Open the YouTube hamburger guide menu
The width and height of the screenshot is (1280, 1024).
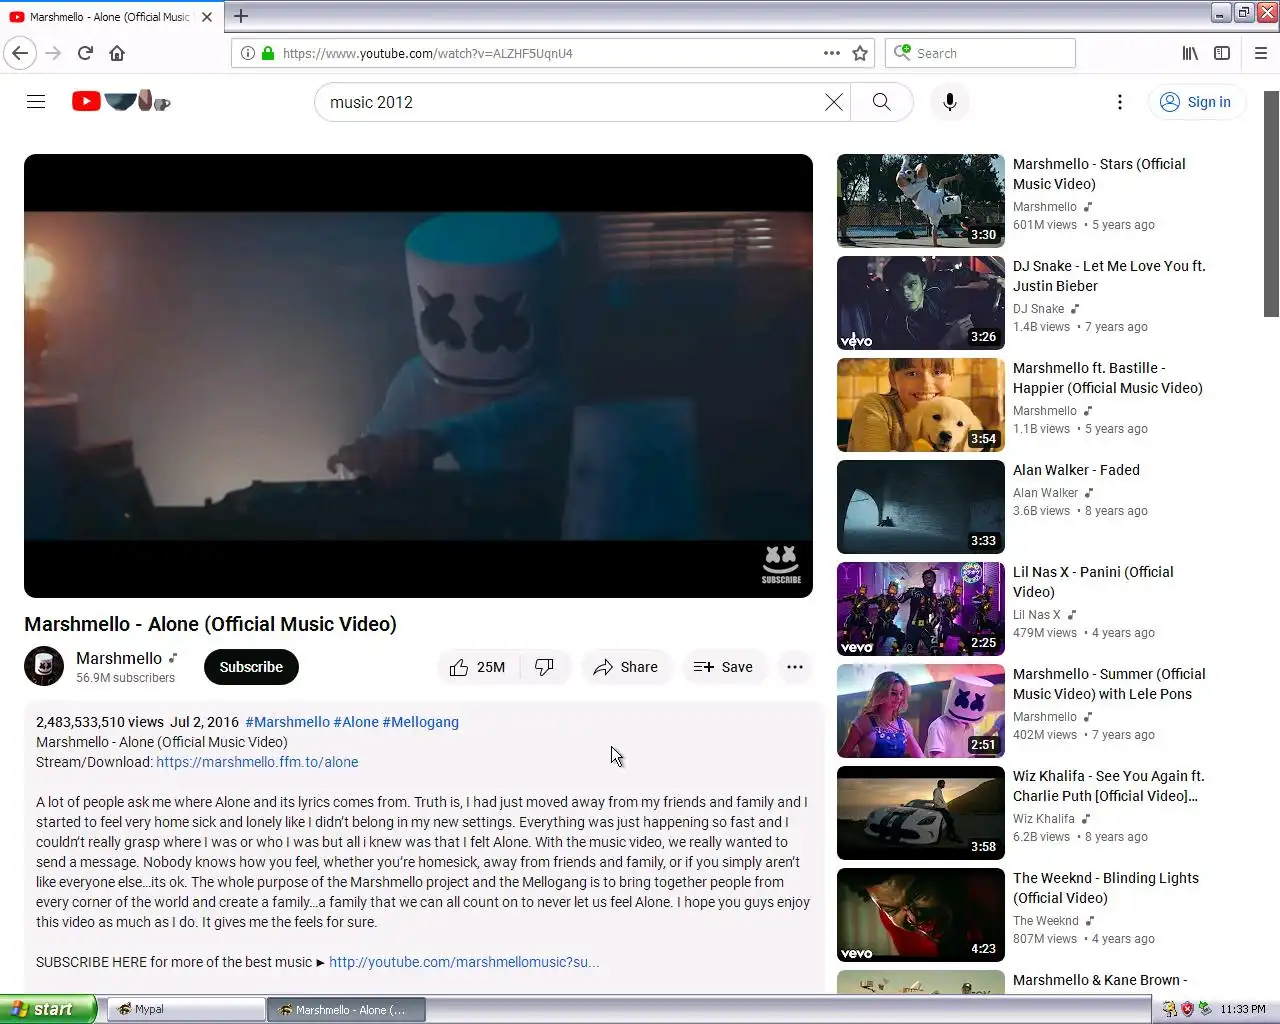(36, 102)
